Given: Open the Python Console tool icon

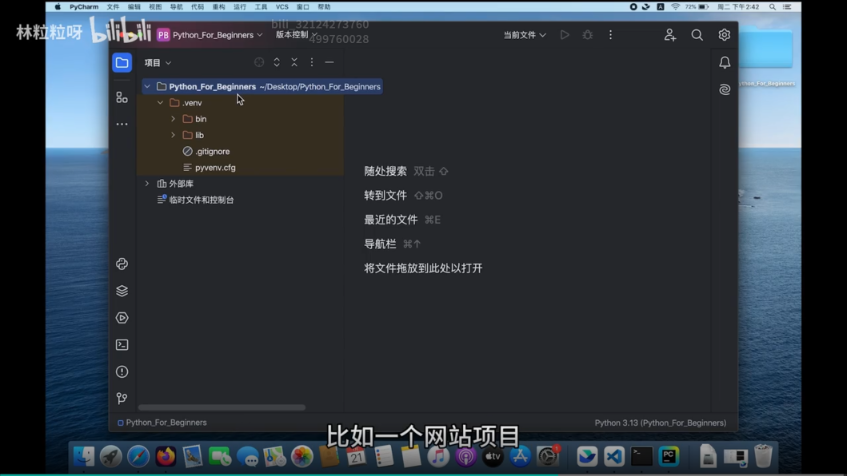Looking at the screenshot, I should pyautogui.click(x=122, y=264).
